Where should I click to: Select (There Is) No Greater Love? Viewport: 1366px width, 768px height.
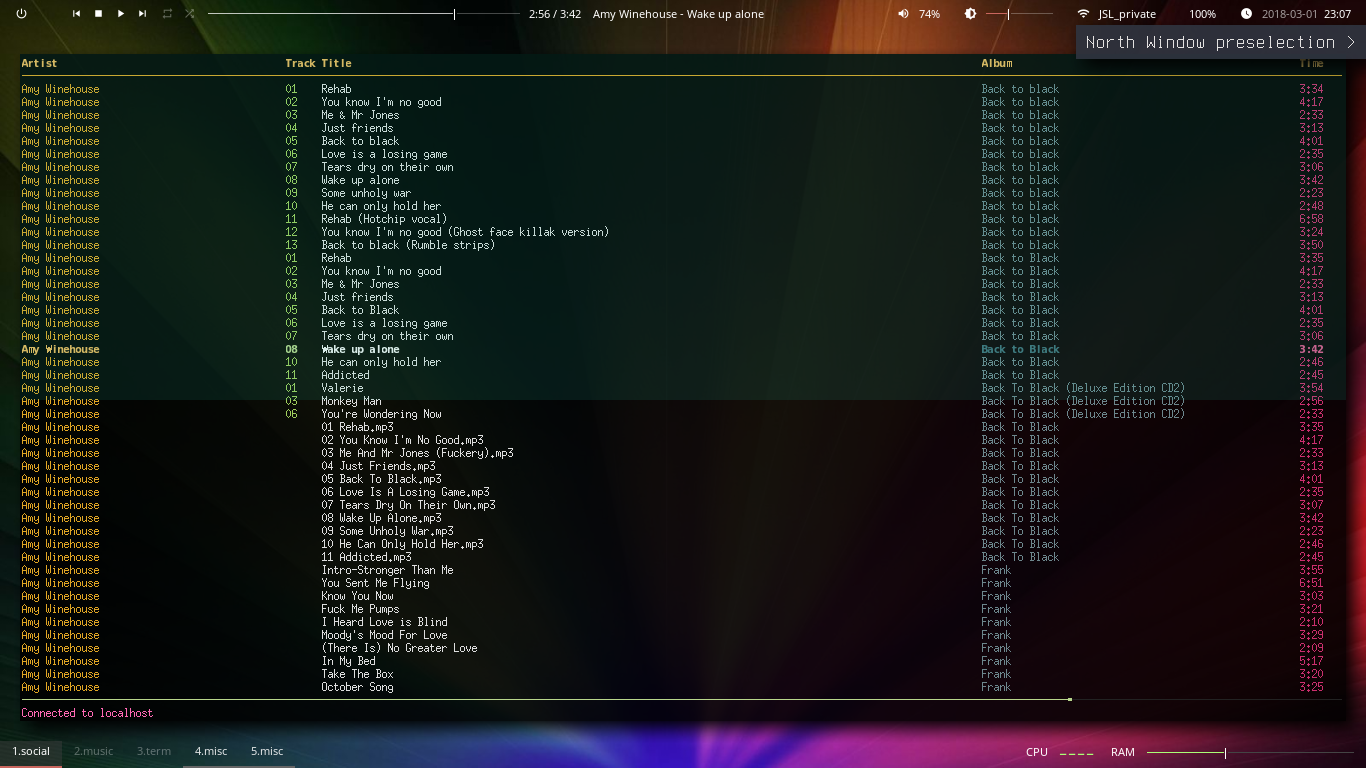[399, 648]
